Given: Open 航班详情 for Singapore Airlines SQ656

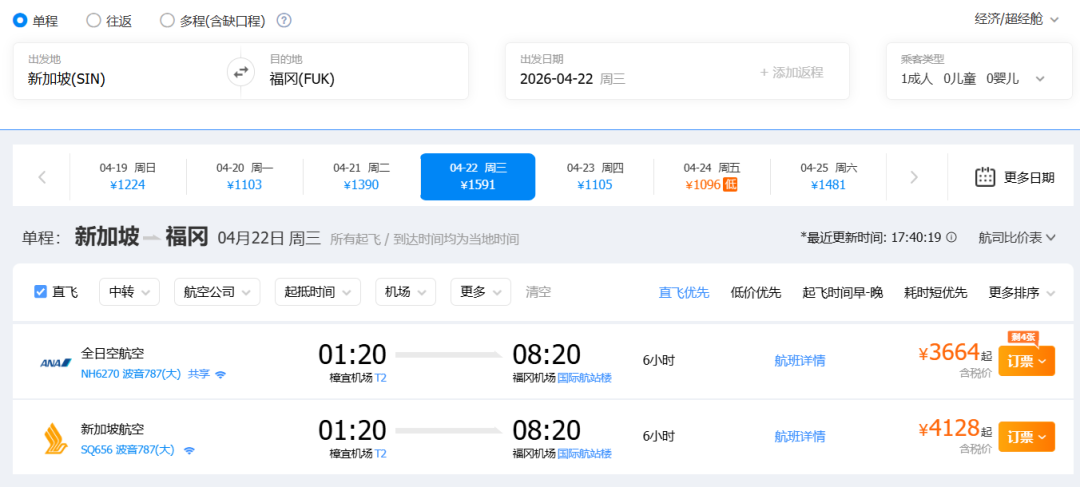Looking at the screenshot, I should point(799,436).
